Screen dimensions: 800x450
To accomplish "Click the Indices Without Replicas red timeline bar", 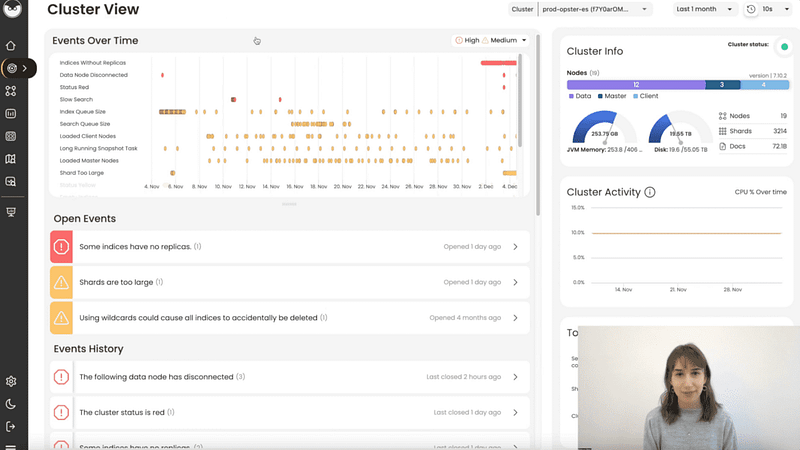I will pos(498,63).
